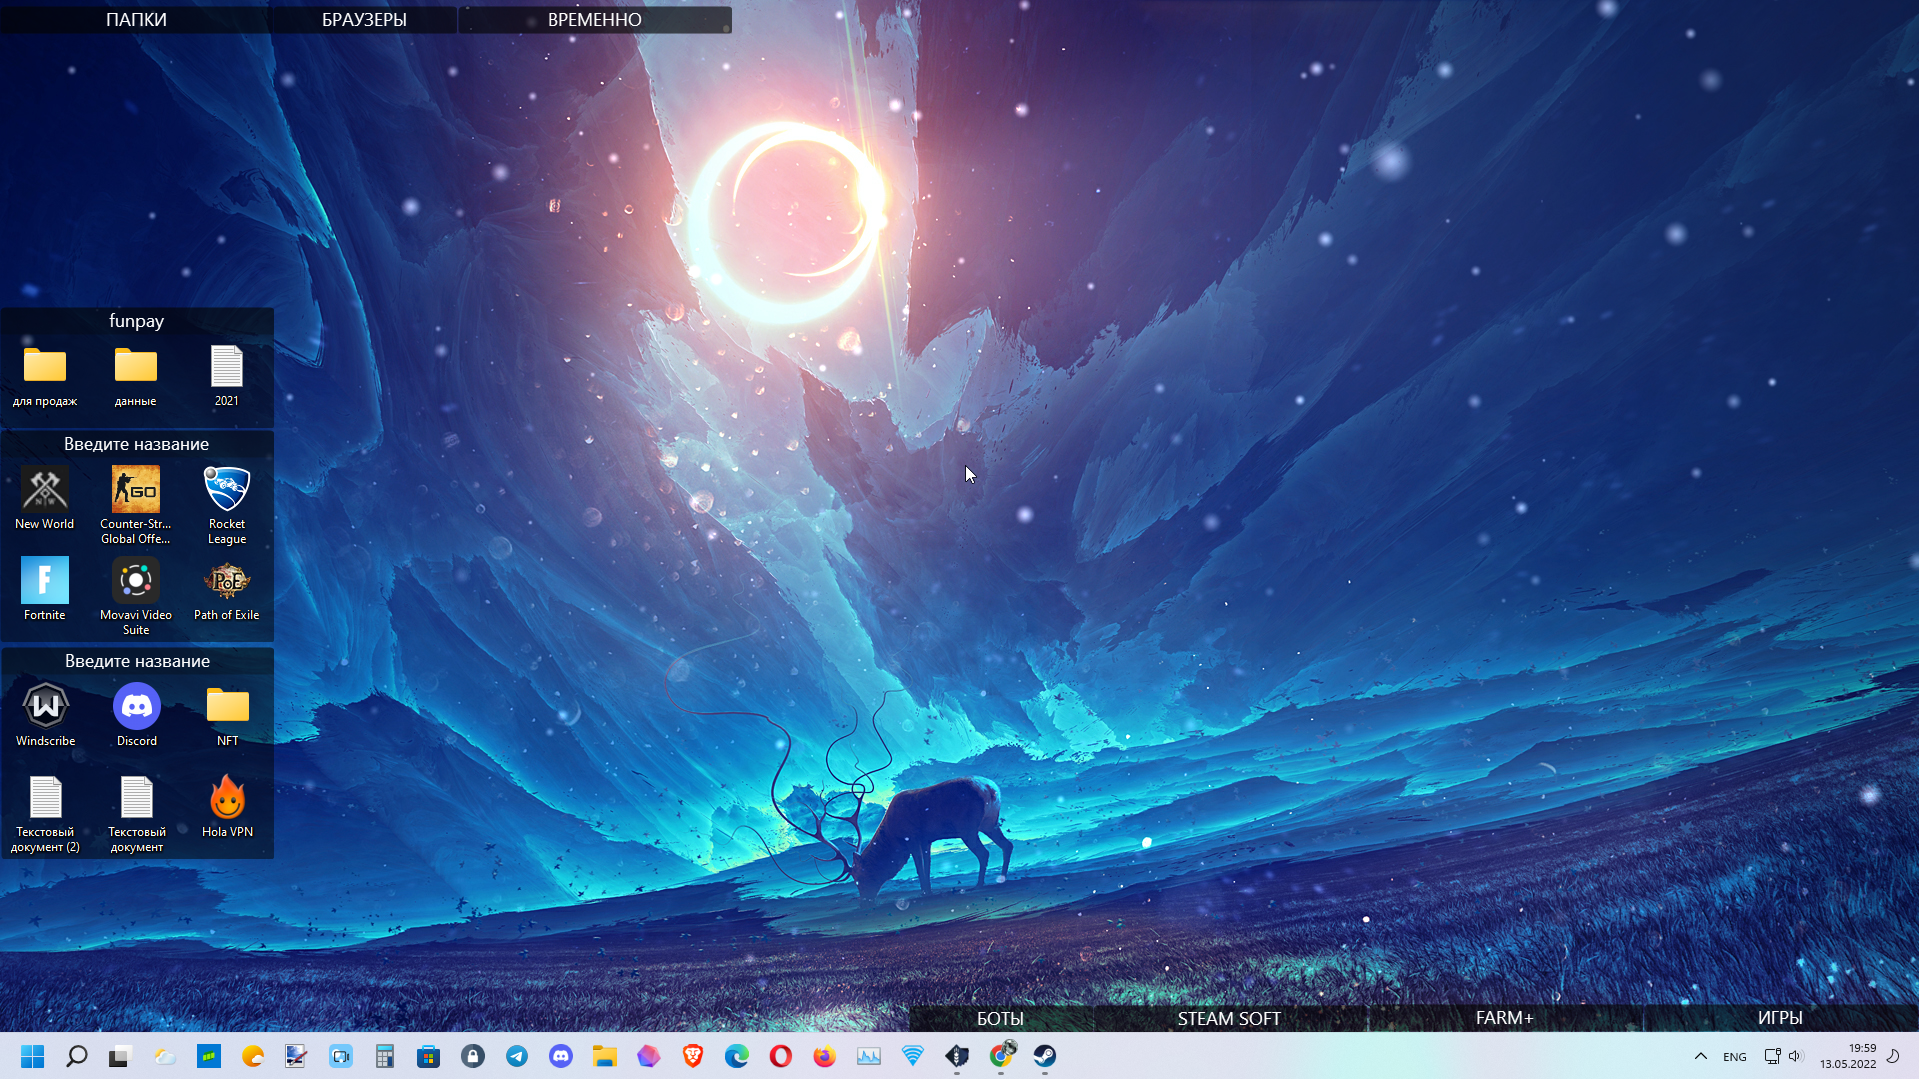Image resolution: width=1919 pixels, height=1079 pixels.
Task: Open taskbar Search
Action: click(x=77, y=1056)
